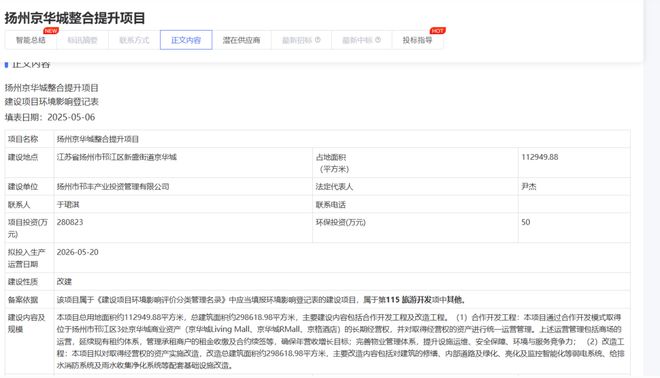Open the 最新中标 tab
The width and height of the screenshot is (660, 378).
pyautogui.click(x=361, y=40)
